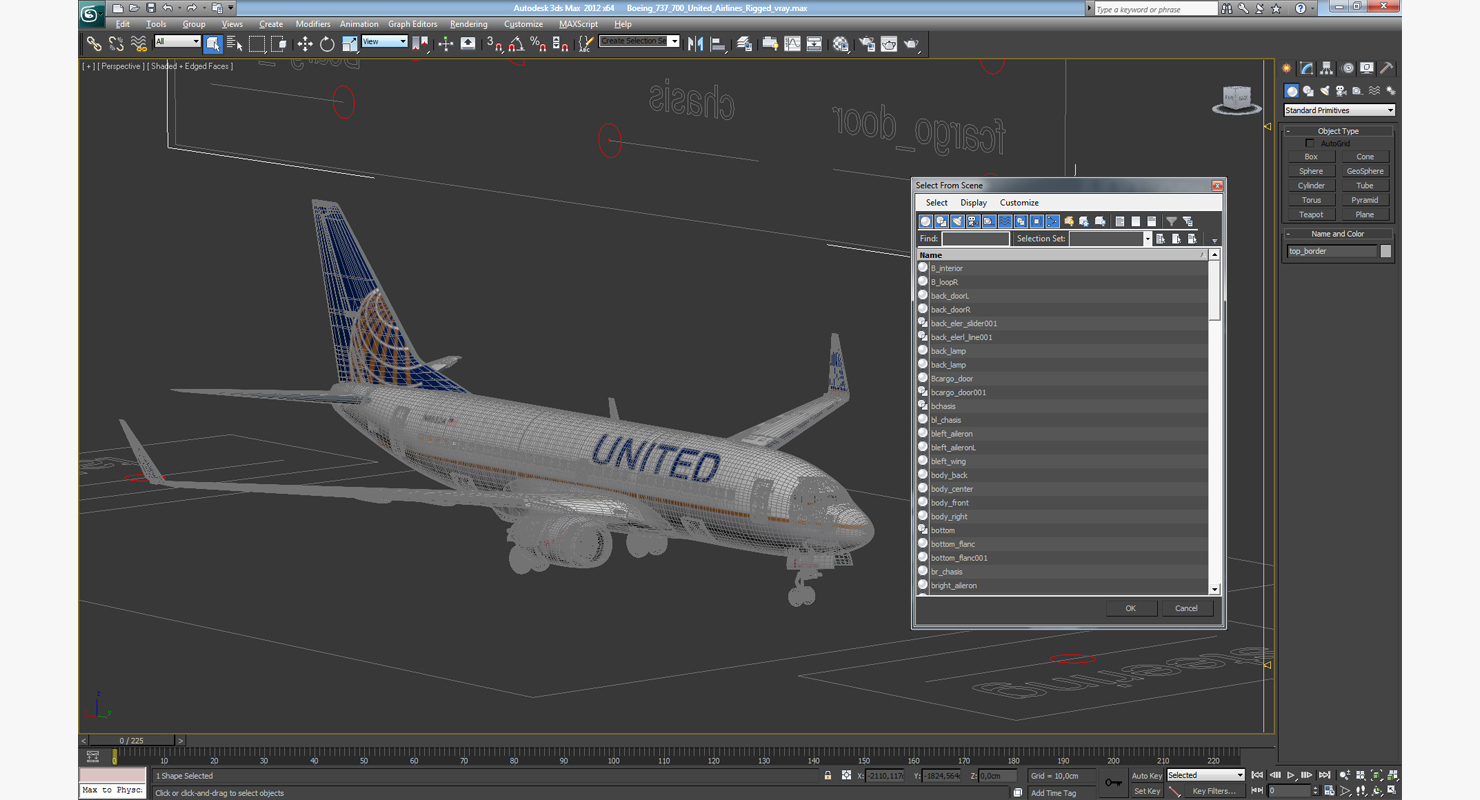Open the reference coordinate 'View' dropdown
The height and width of the screenshot is (800, 1480).
[384, 42]
